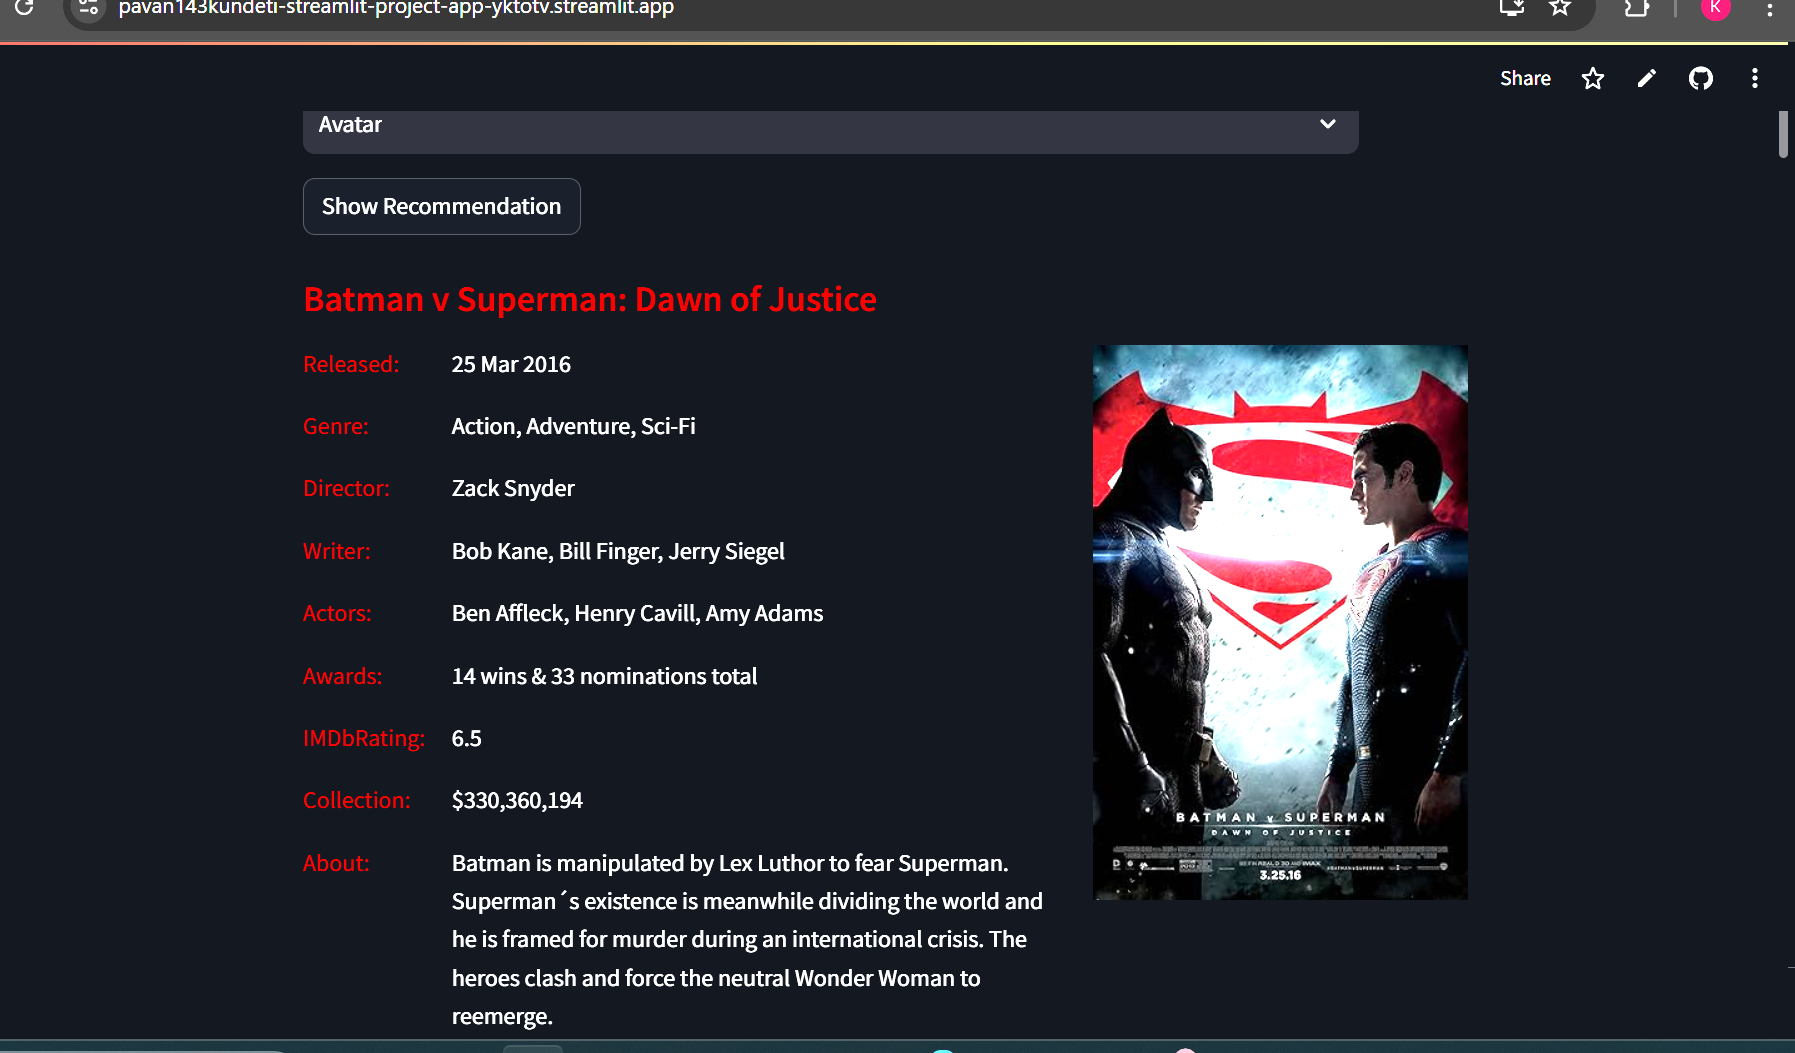Click the pencil edit icon
The image size is (1795, 1053).
1647,78
